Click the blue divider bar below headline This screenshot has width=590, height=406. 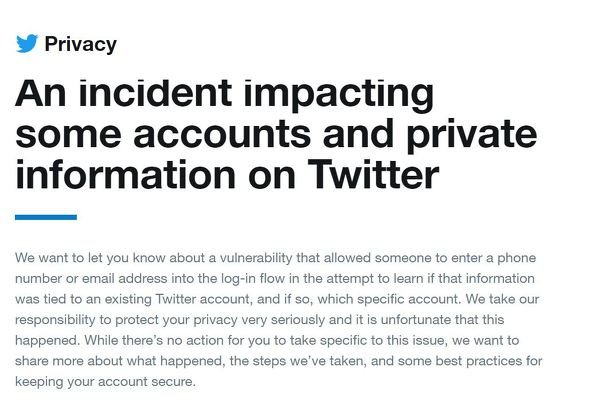(46, 217)
